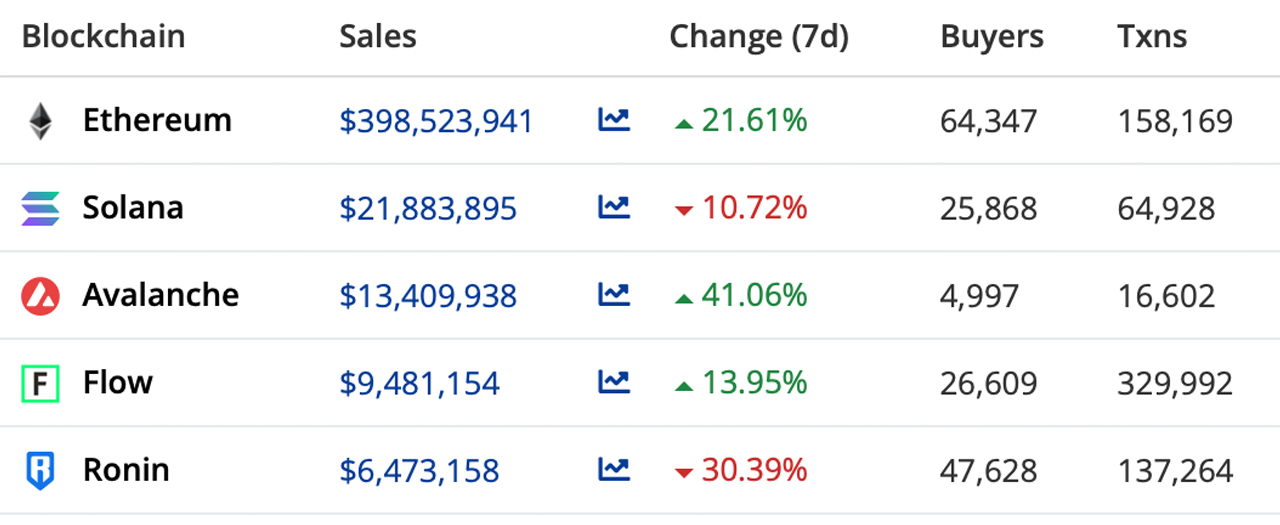This screenshot has height=525, width=1280.
Task: Open the Avalanche sales chart icon
Action: [x=614, y=295]
